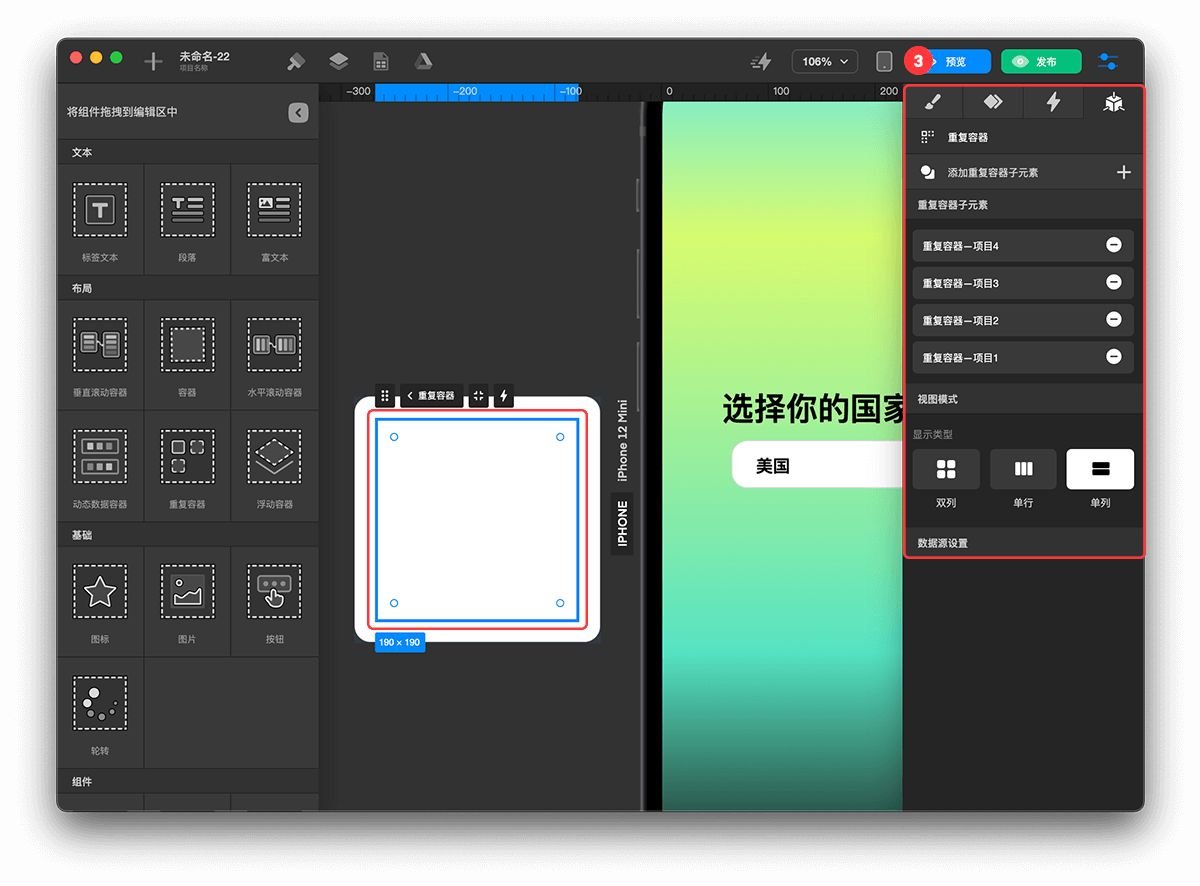Select the 段落 paragraph component

tap(187, 220)
